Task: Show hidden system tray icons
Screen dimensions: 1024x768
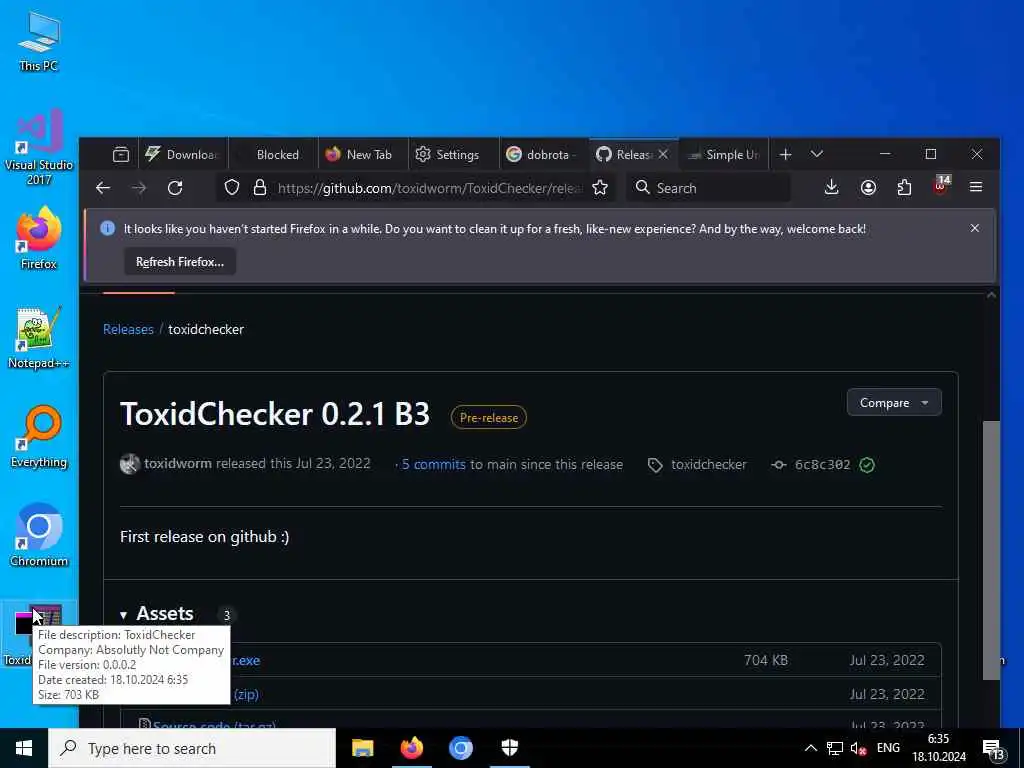Action: point(810,748)
